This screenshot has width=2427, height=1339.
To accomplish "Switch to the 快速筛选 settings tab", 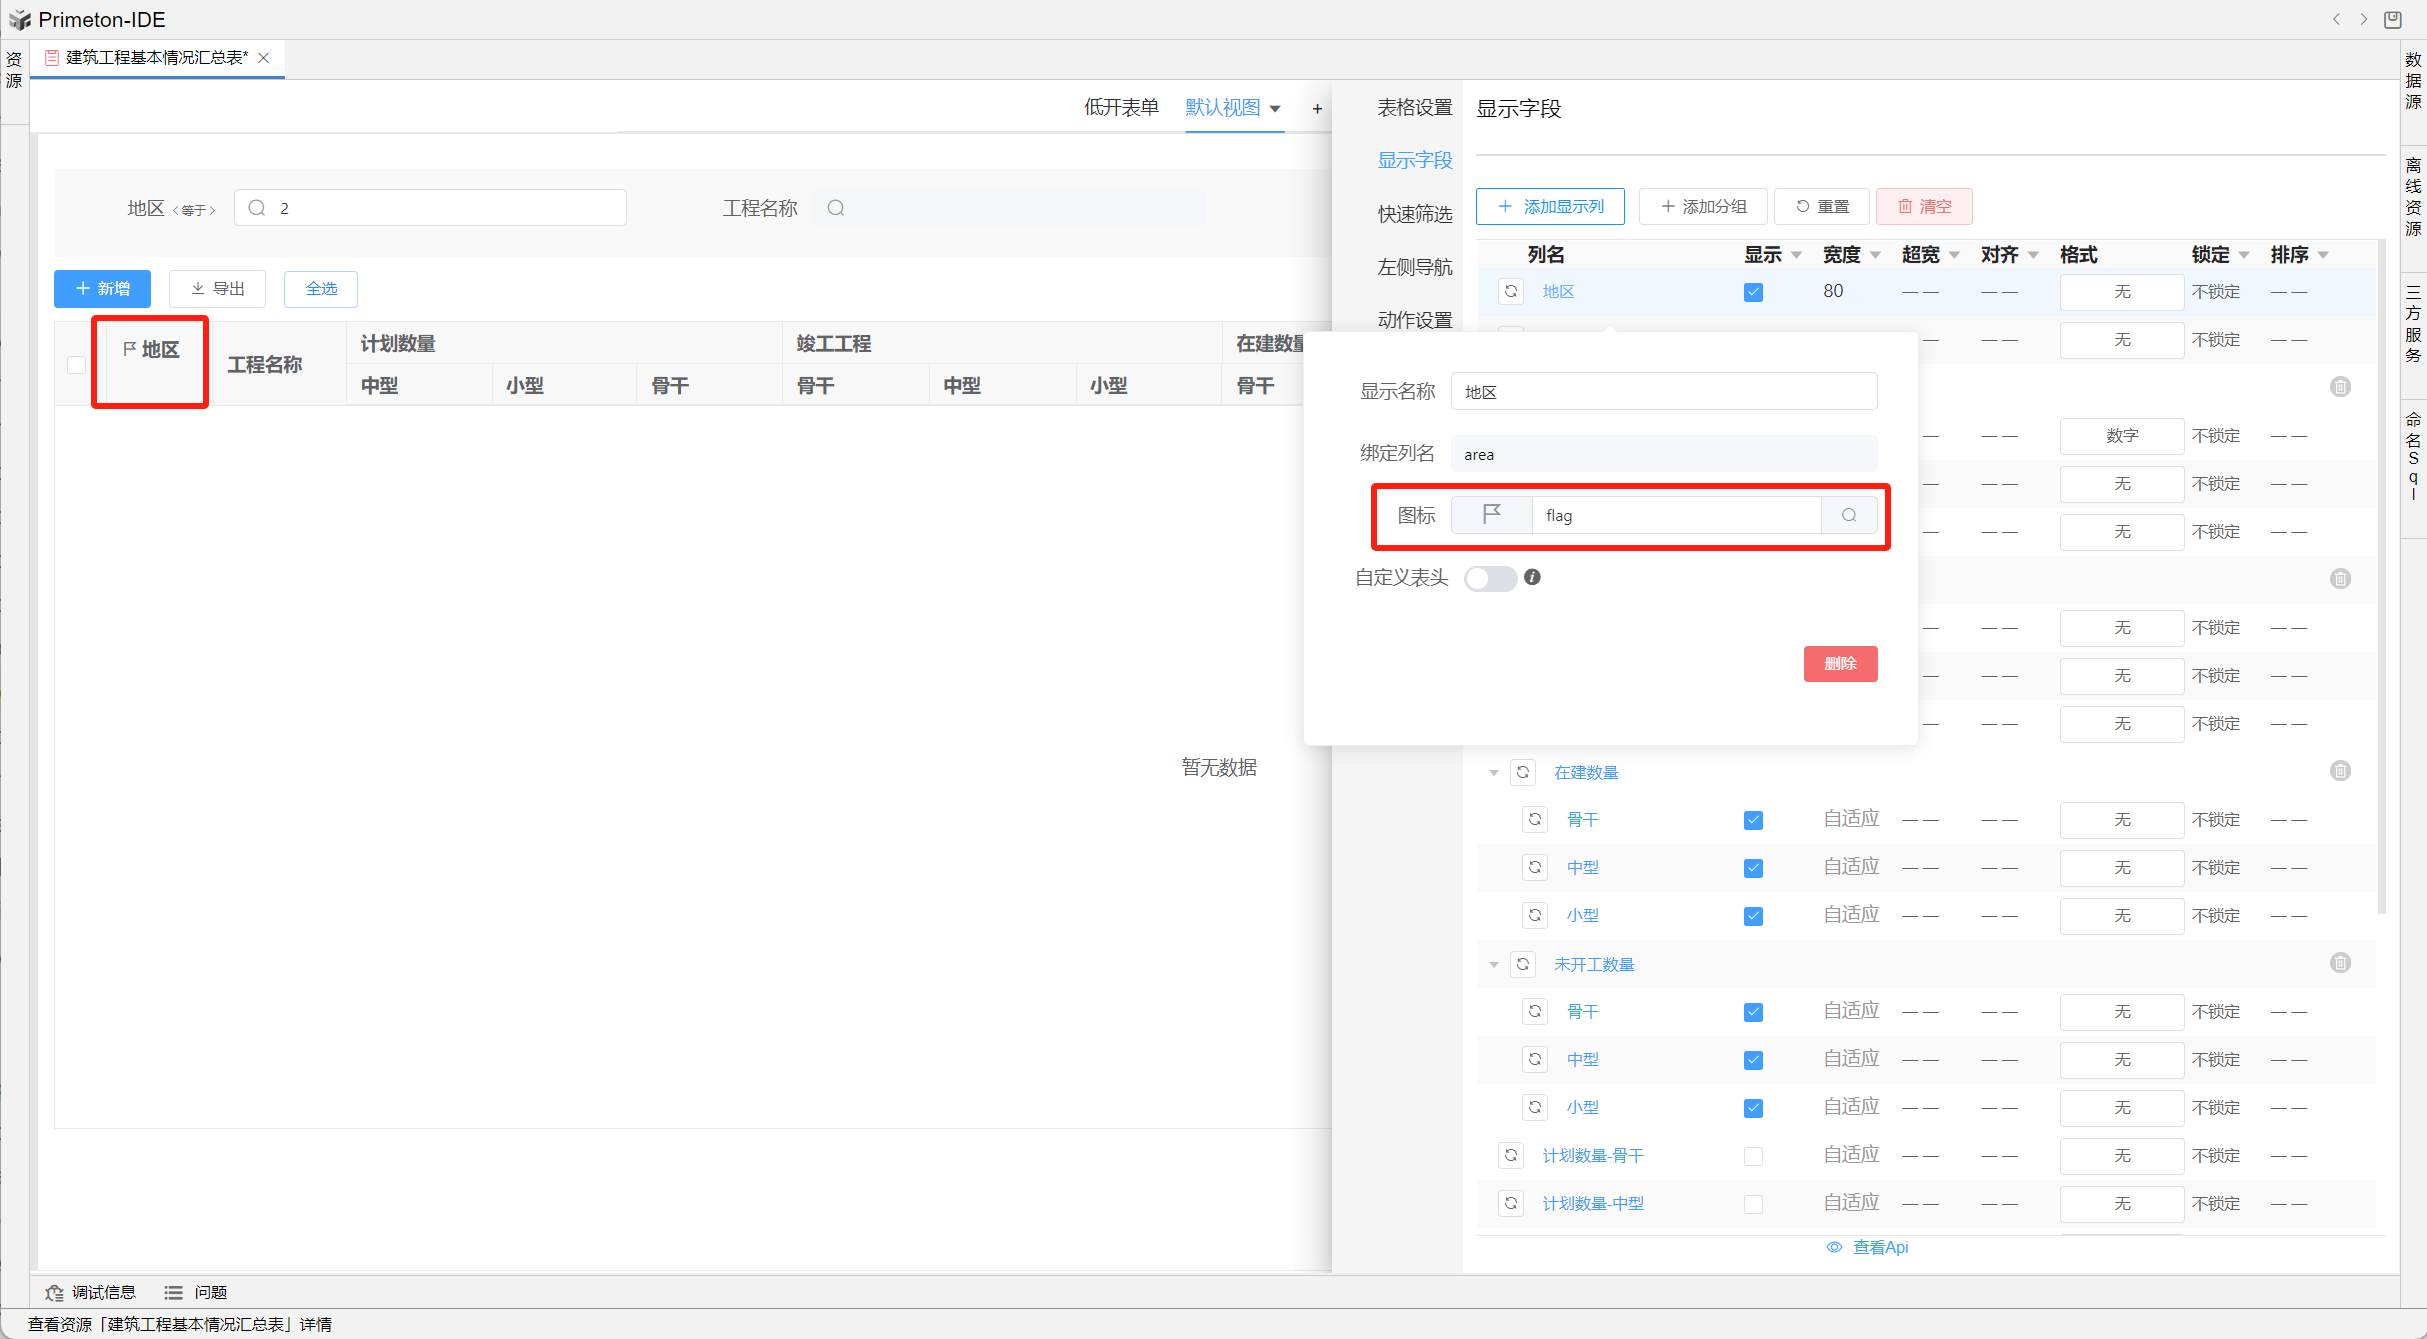I will point(1414,213).
